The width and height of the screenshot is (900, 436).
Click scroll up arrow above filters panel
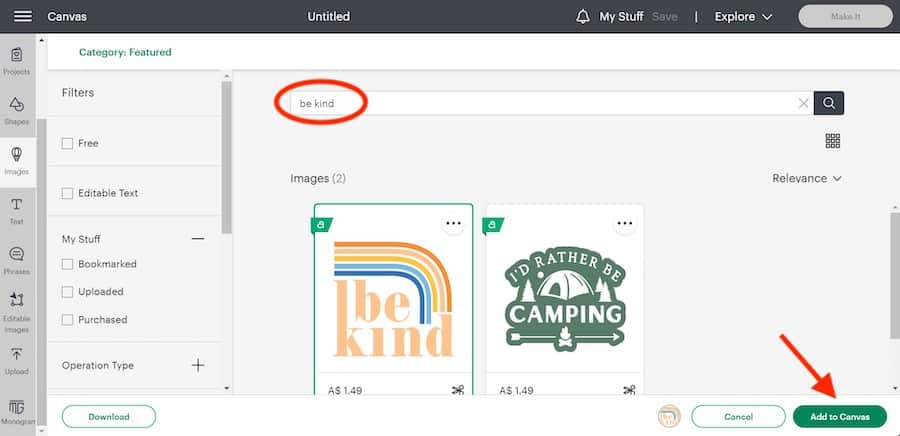[x=226, y=75]
